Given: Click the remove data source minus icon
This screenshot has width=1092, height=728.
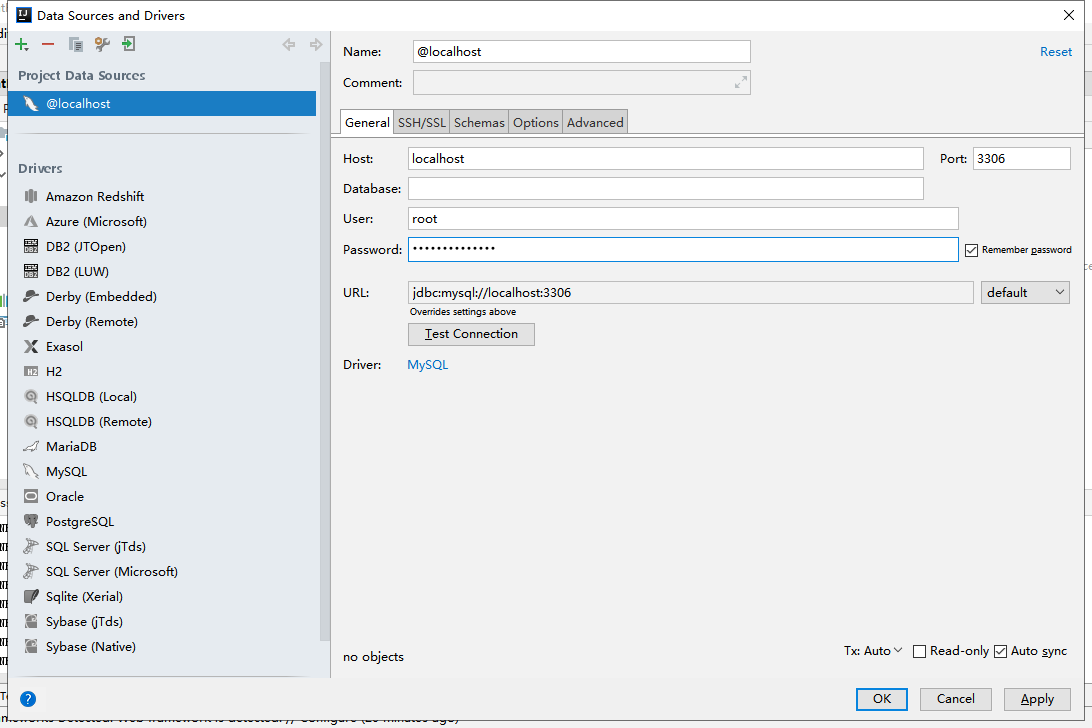Looking at the screenshot, I should point(48,44).
